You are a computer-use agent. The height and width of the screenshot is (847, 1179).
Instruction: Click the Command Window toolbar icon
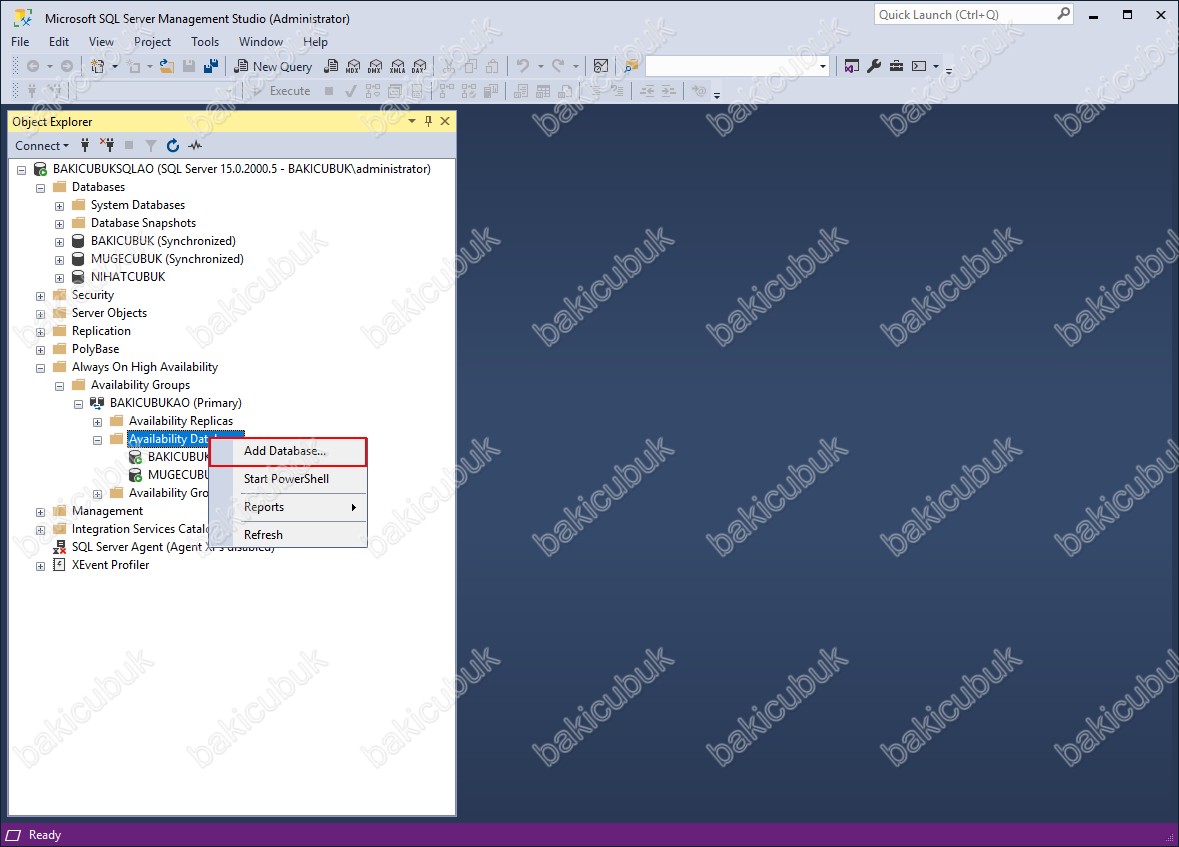(x=919, y=66)
